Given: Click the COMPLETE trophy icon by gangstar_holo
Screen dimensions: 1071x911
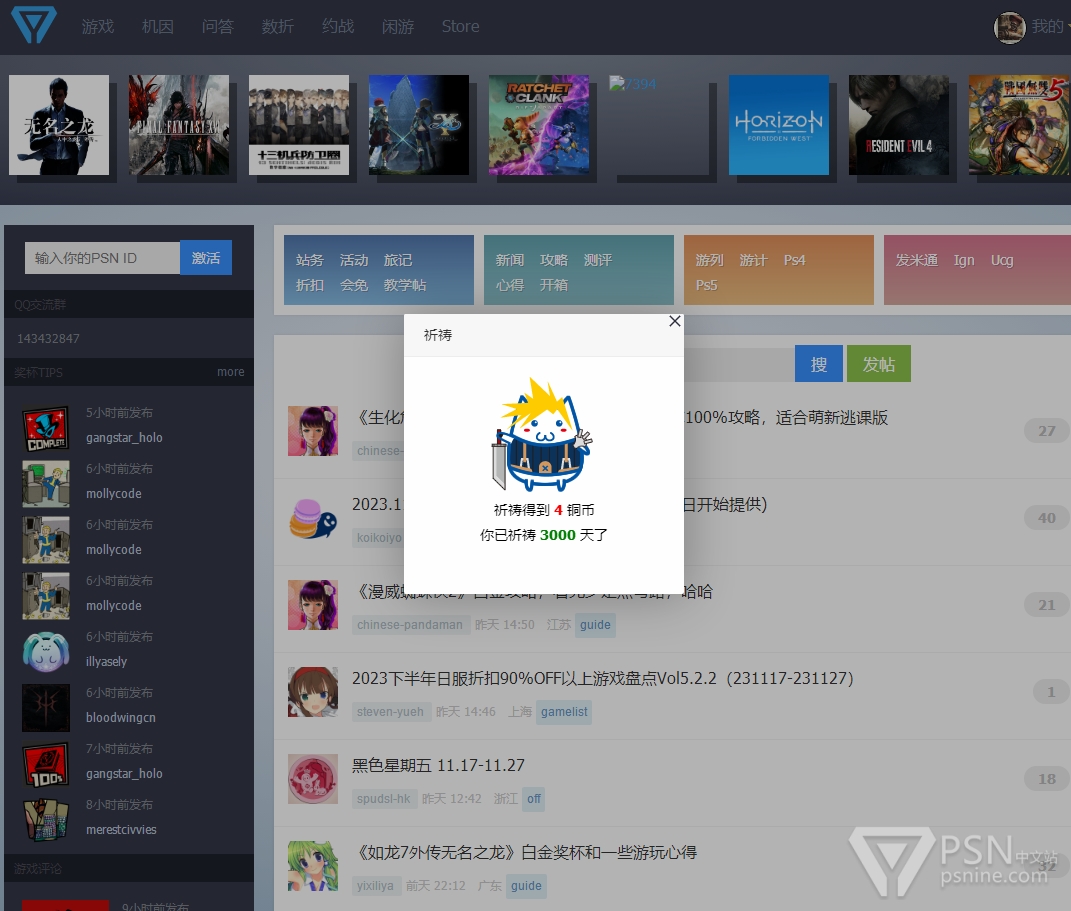Looking at the screenshot, I should click(46, 430).
